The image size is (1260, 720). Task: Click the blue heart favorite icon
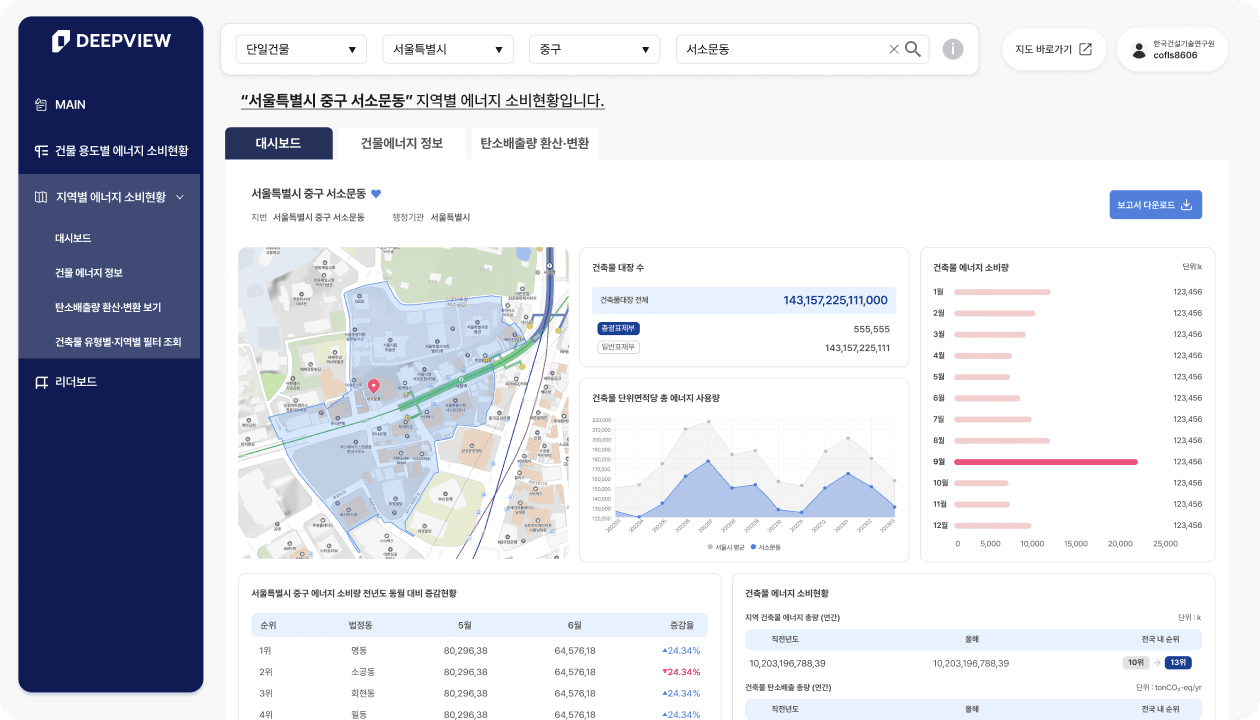(x=376, y=194)
